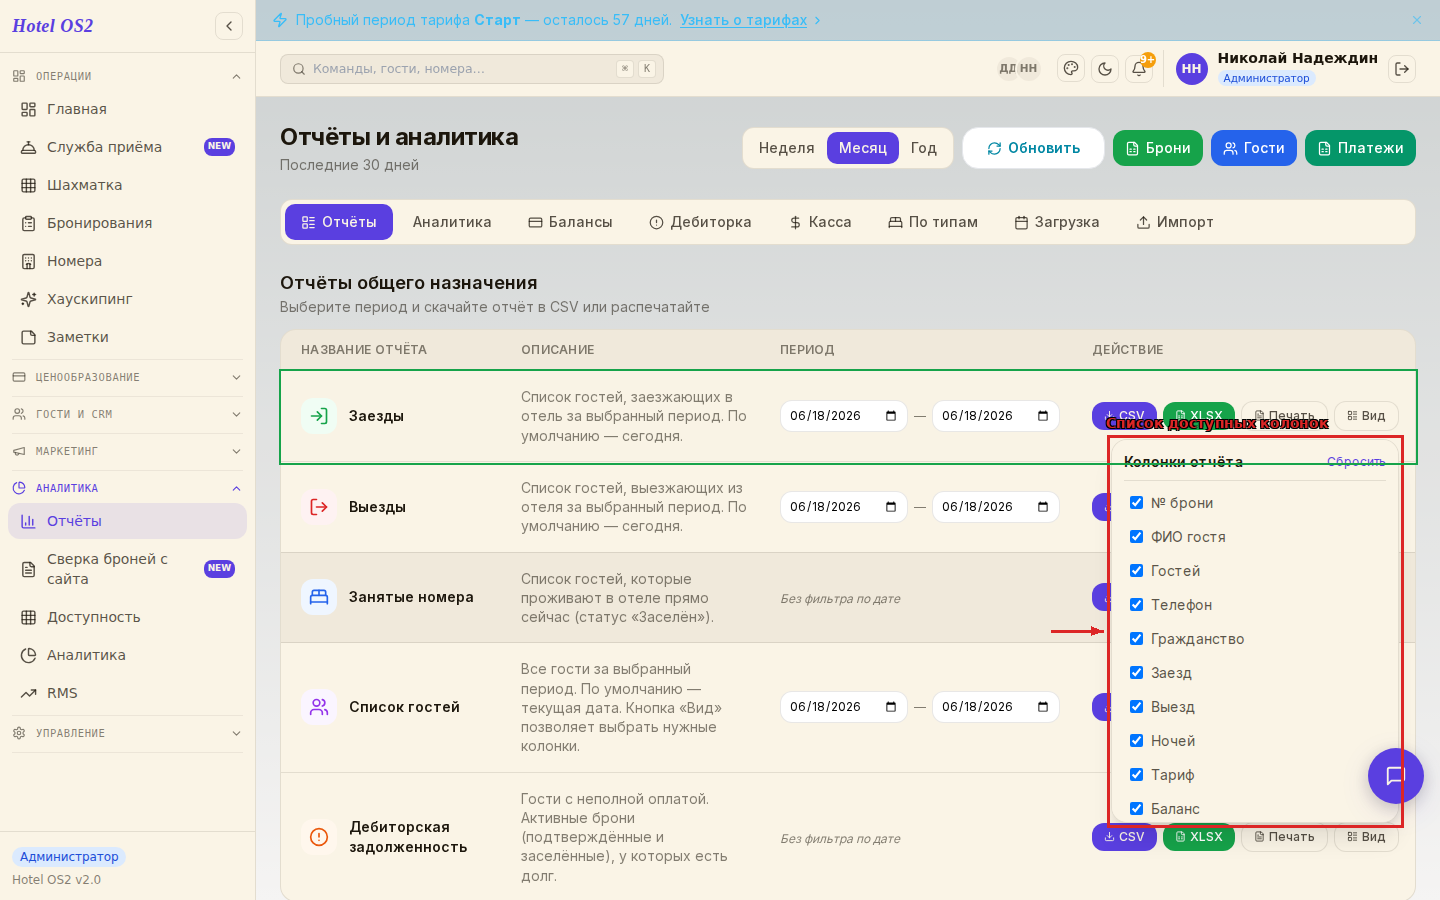Switch to the Балансы tab

[x=570, y=222]
